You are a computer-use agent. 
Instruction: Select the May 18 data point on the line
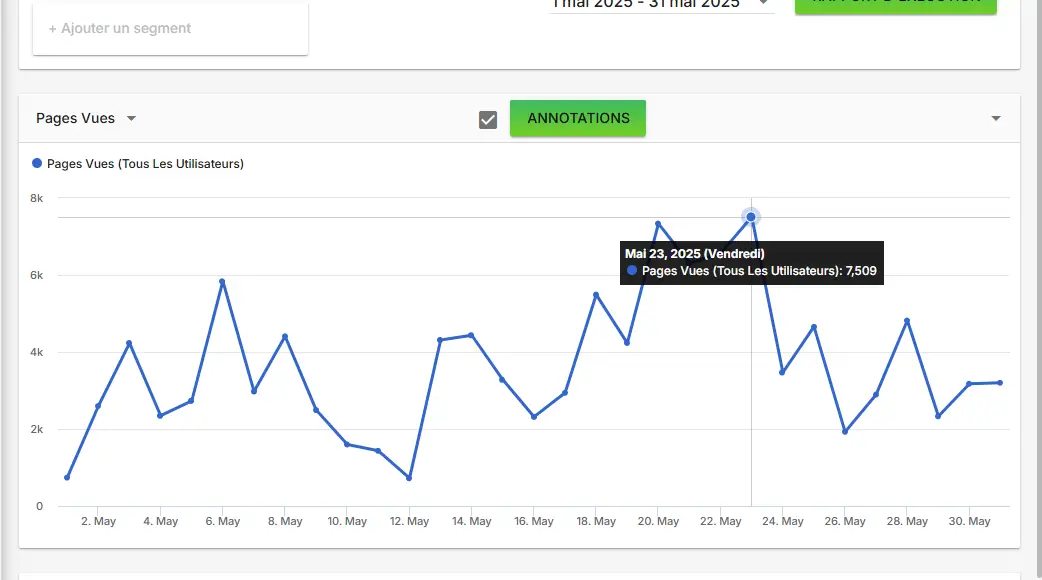[596, 294]
